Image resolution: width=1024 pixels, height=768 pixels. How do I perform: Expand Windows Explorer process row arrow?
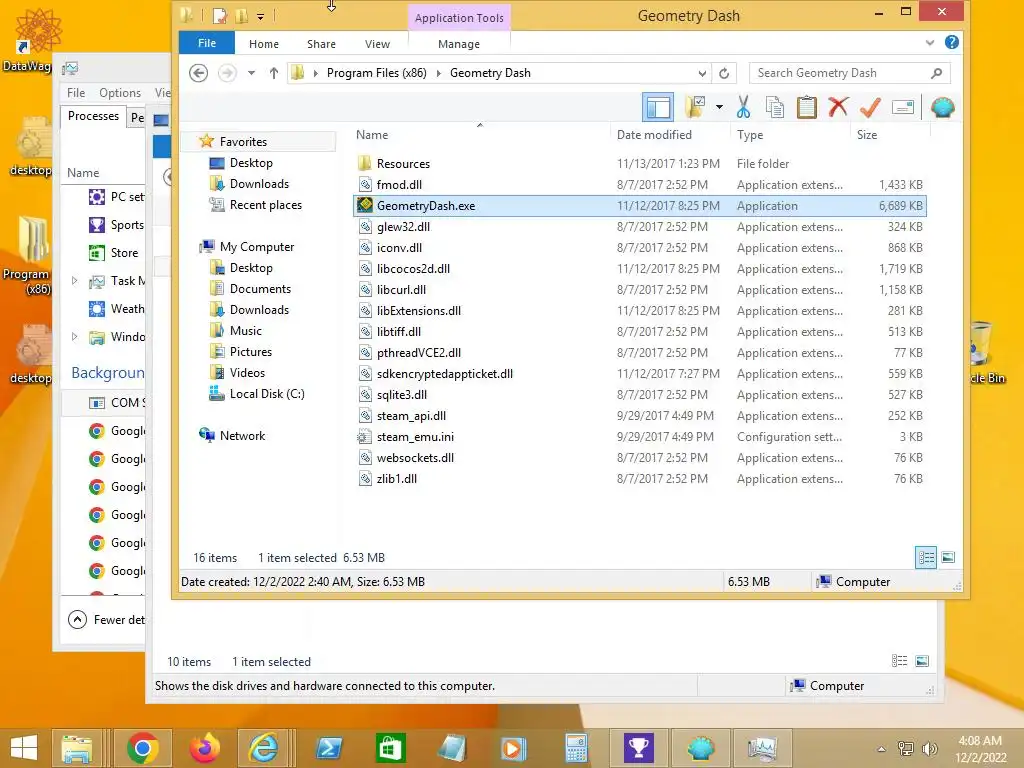tap(74, 336)
